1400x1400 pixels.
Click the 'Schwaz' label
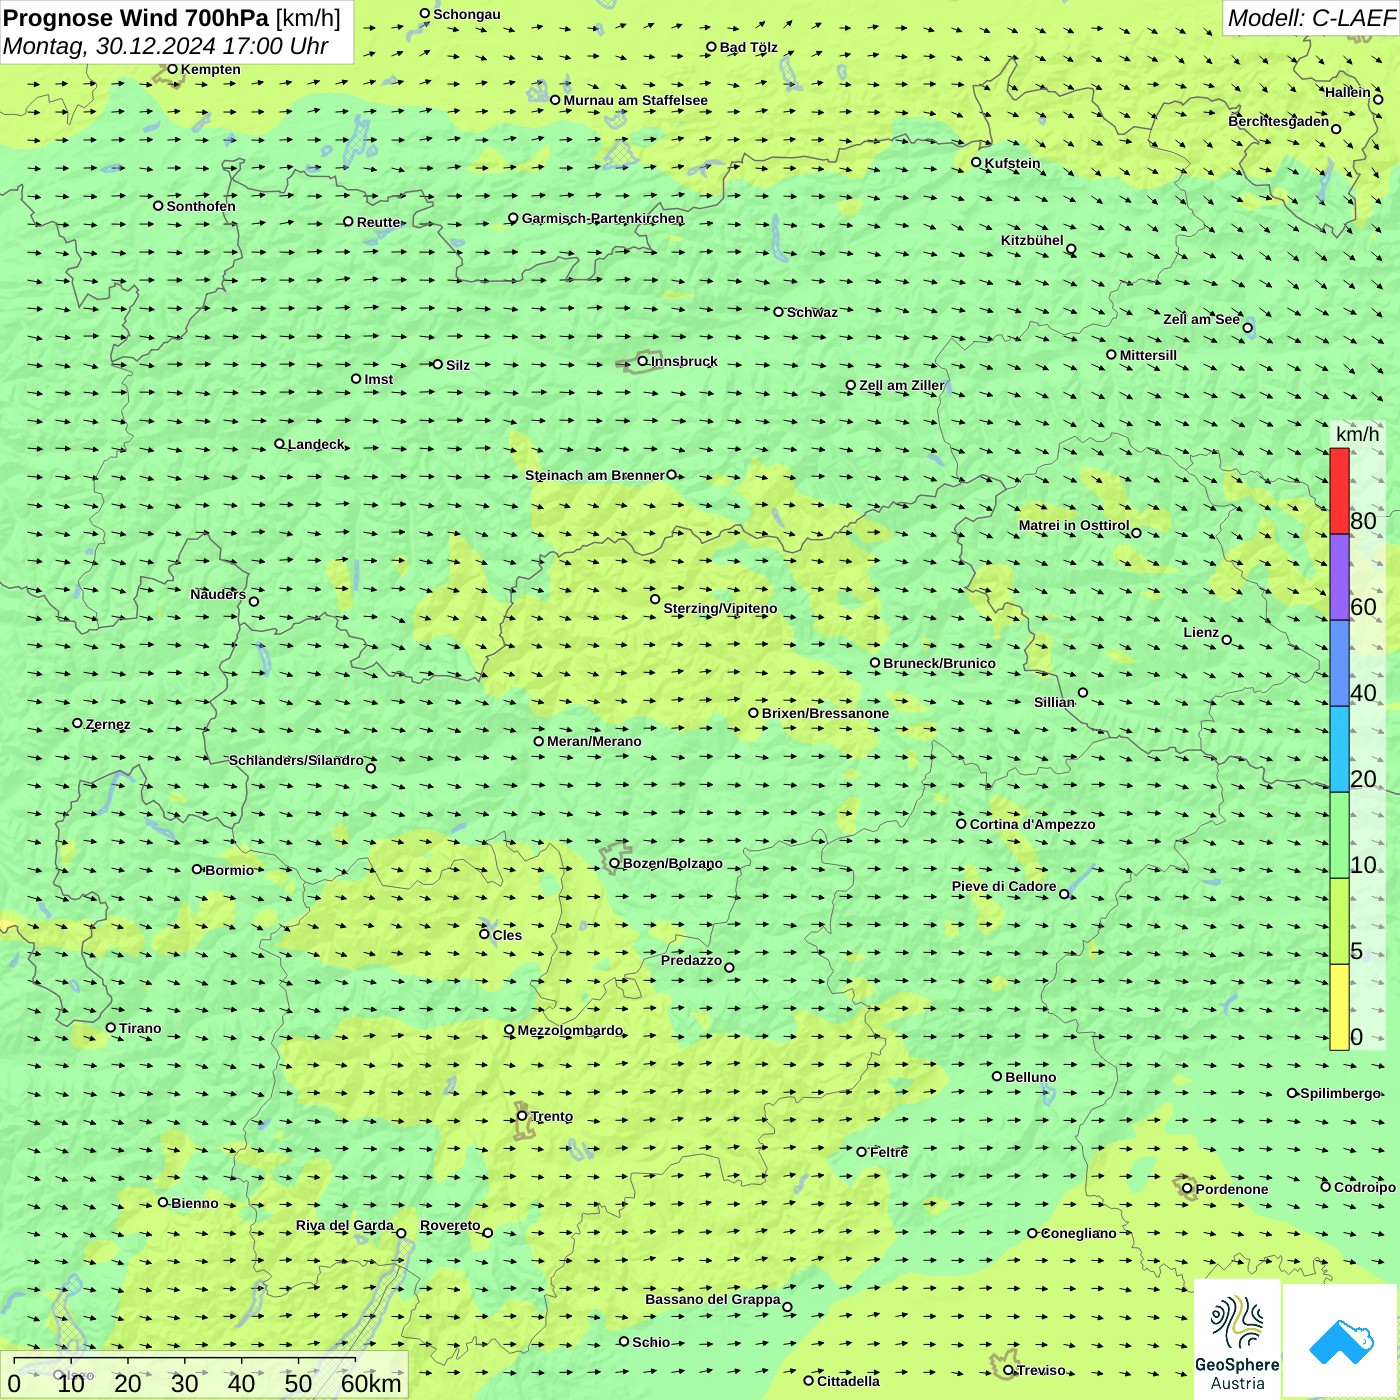[x=812, y=312]
